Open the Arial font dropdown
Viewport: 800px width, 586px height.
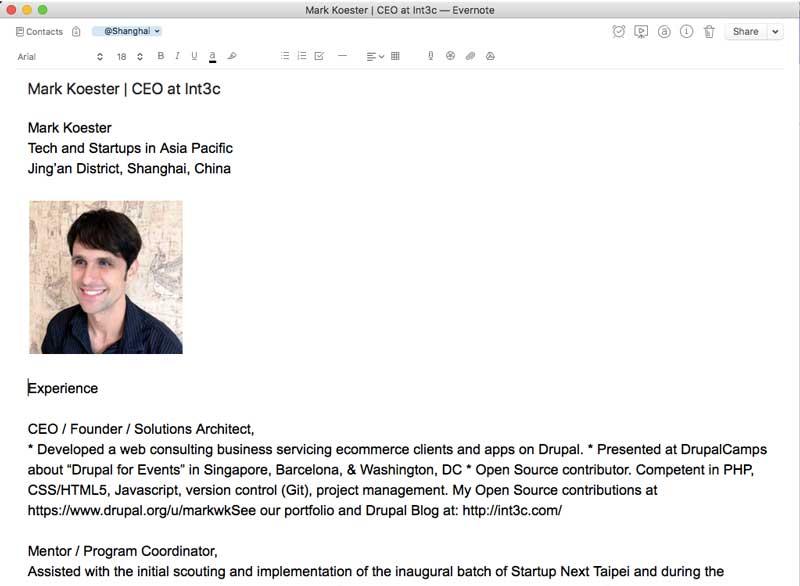(x=60, y=57)
